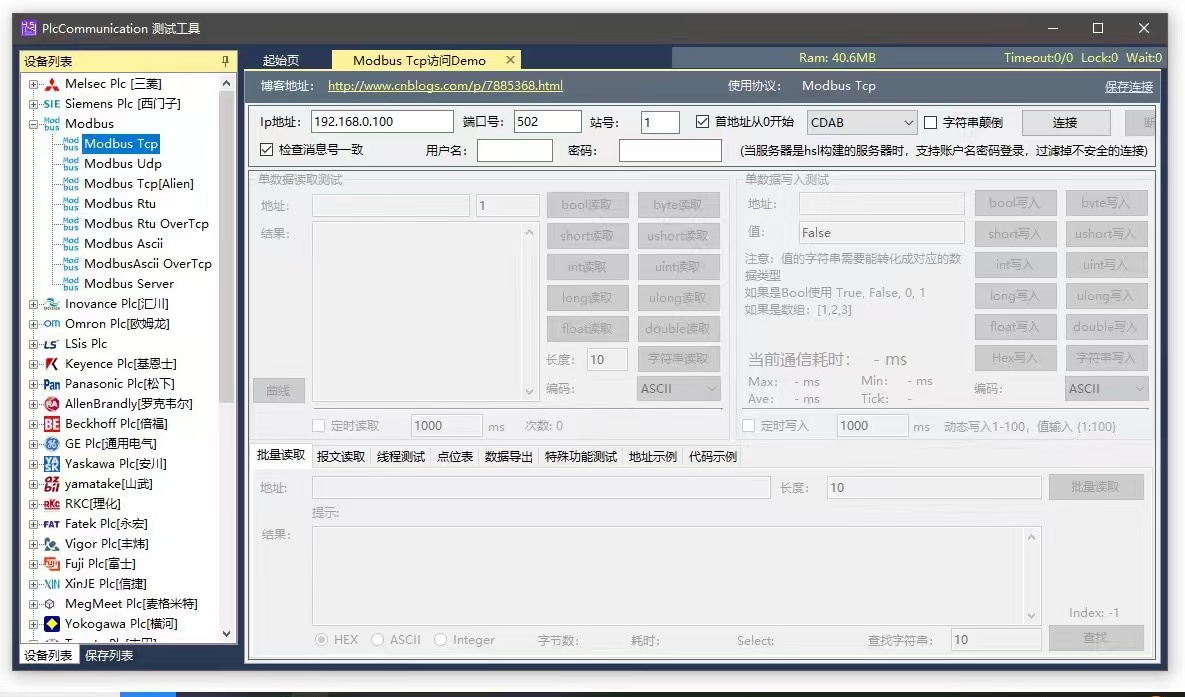Collapse the Modbus tree node
1185x697 pixels.
tap(33, 124)
